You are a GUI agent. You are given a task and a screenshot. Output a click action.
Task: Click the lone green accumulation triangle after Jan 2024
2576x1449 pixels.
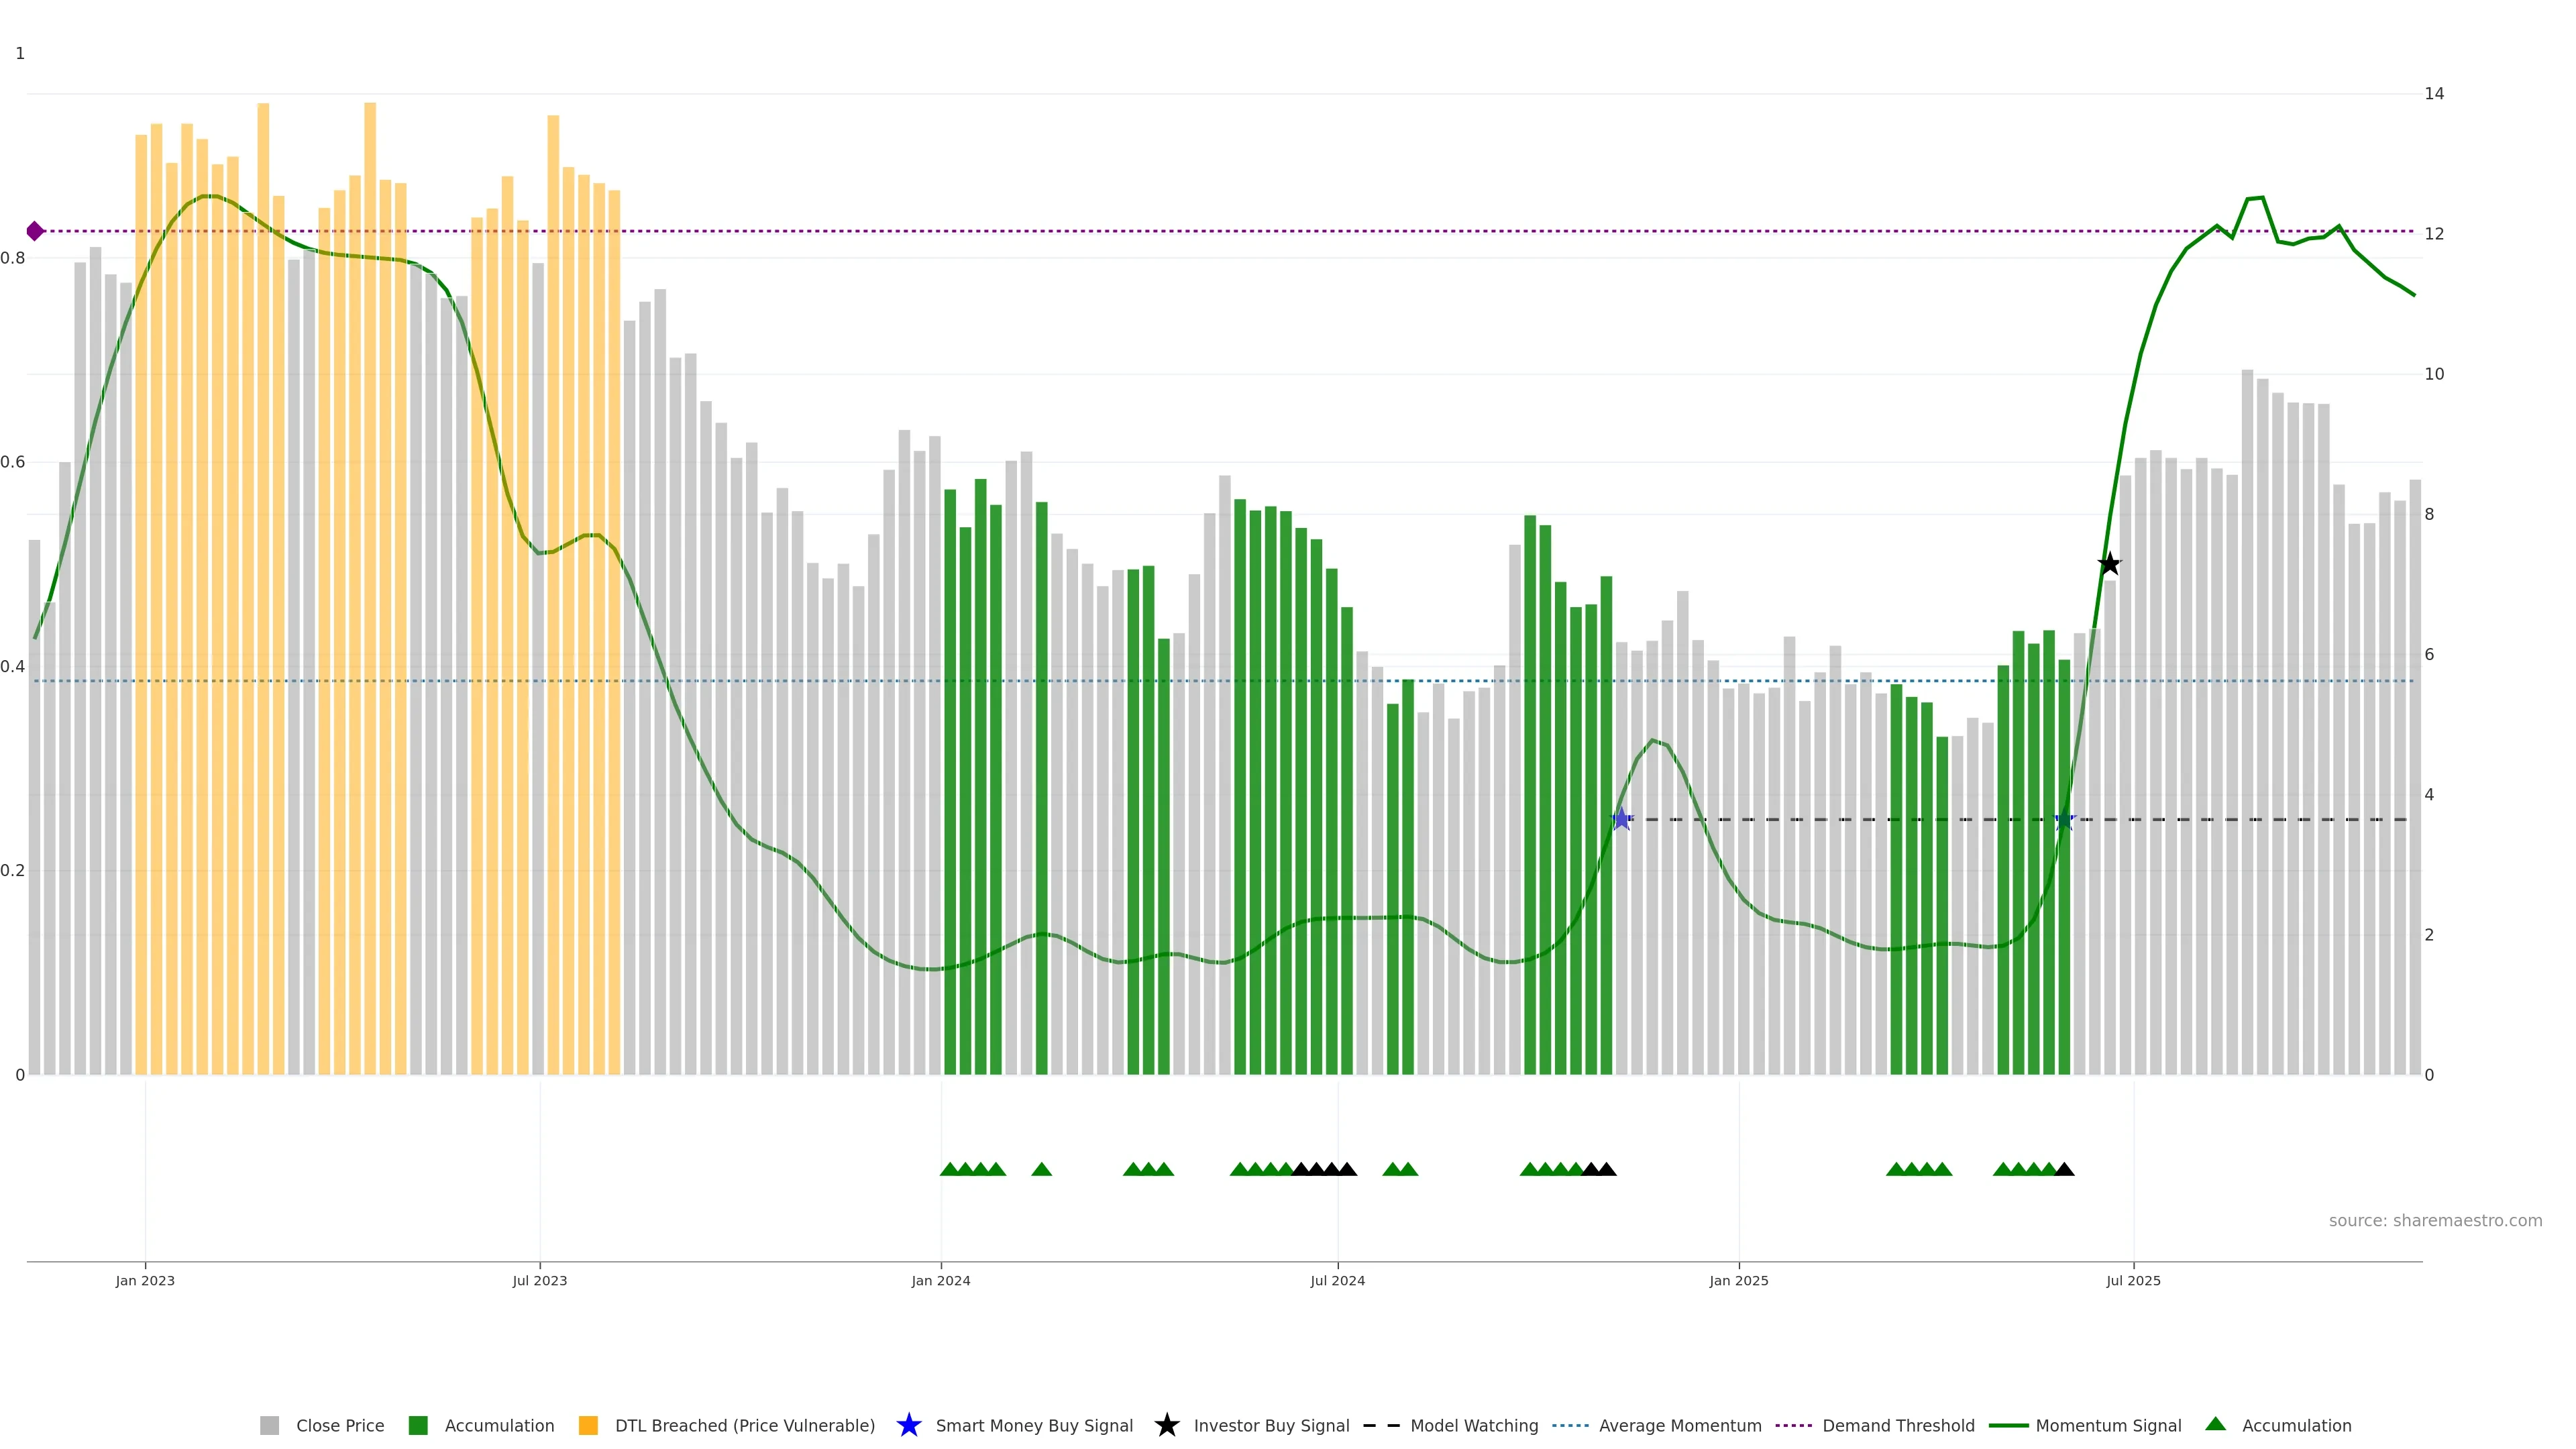(x=1041, y=1169)
